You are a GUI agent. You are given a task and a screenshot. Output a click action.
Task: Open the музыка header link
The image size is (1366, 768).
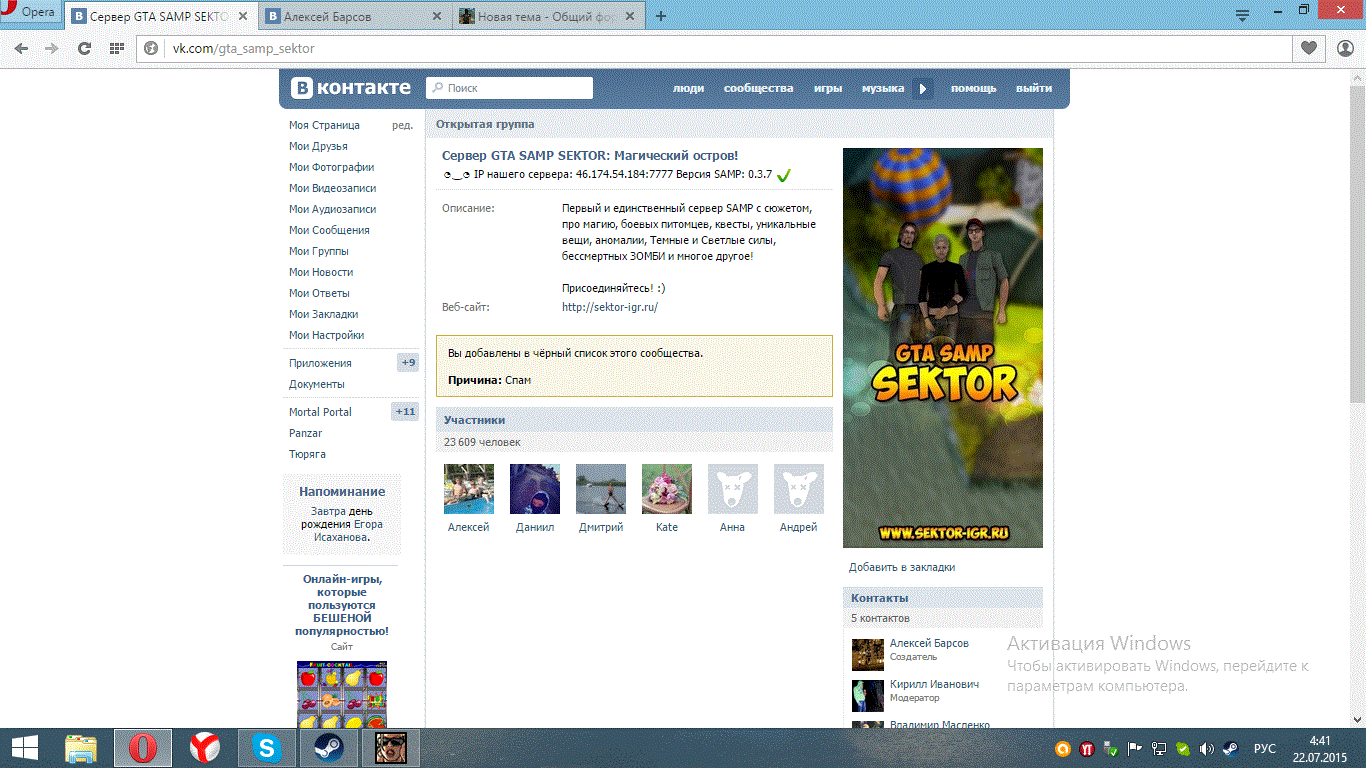[883, 88]
